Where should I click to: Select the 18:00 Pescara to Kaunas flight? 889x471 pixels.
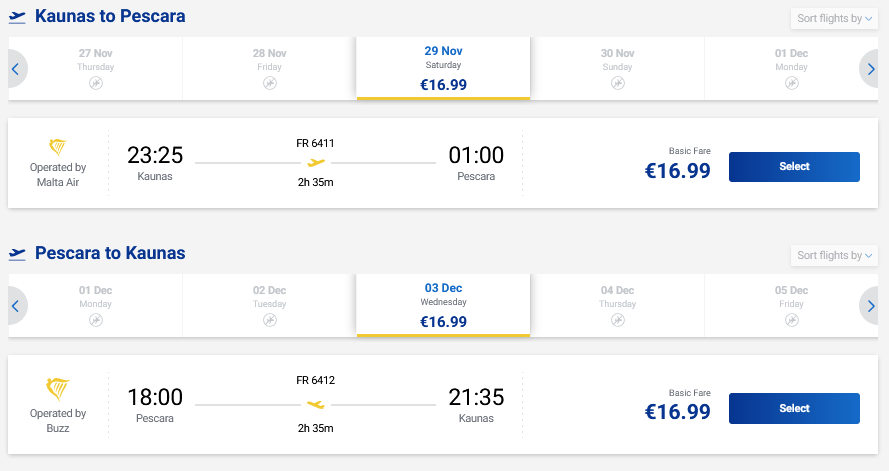click(794, 408)
